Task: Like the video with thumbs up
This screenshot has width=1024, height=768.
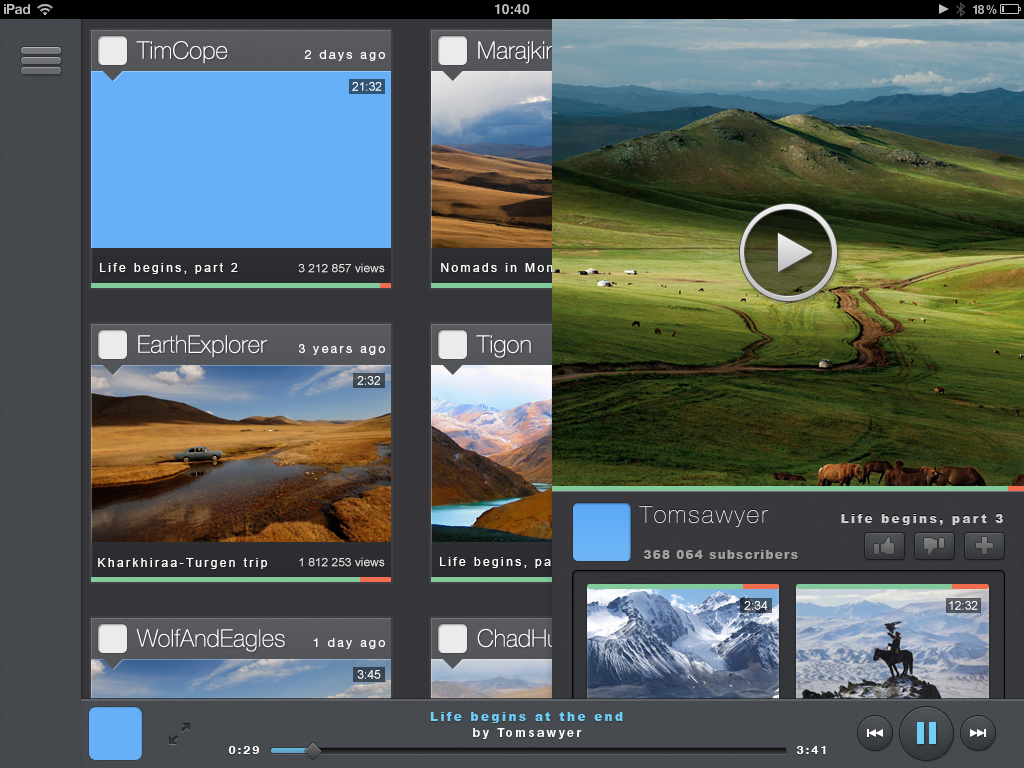Action: pos(884,546)
